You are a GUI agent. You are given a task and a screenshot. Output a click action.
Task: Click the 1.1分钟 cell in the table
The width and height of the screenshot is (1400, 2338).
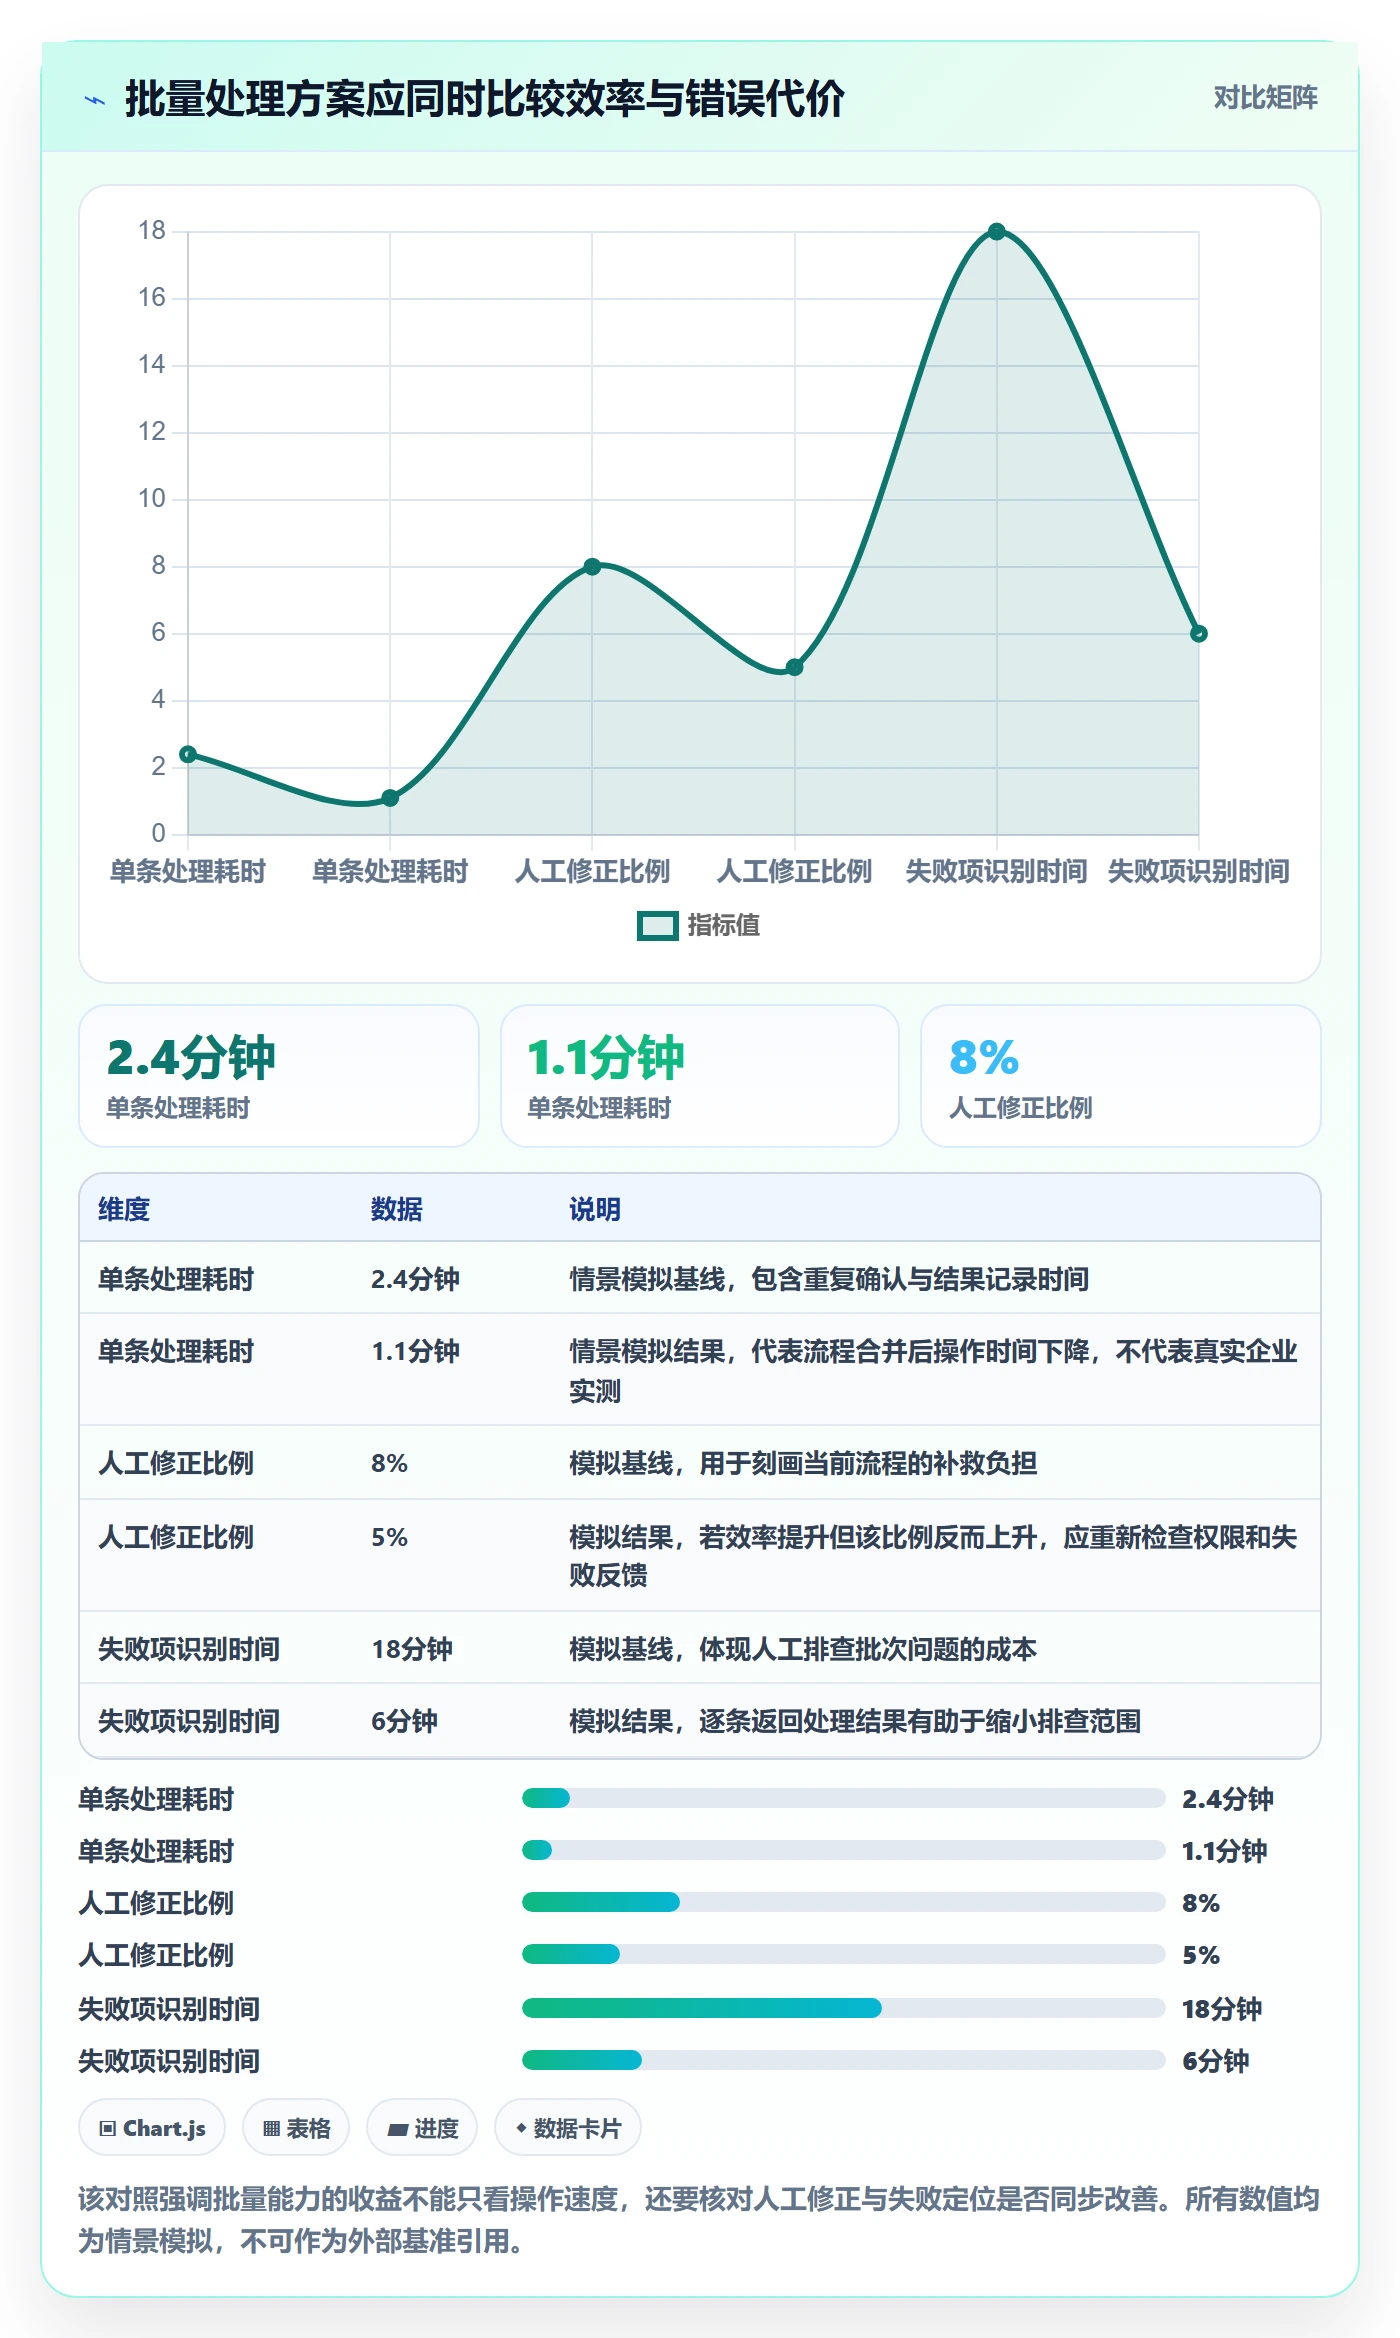(x=415, y=1351)
